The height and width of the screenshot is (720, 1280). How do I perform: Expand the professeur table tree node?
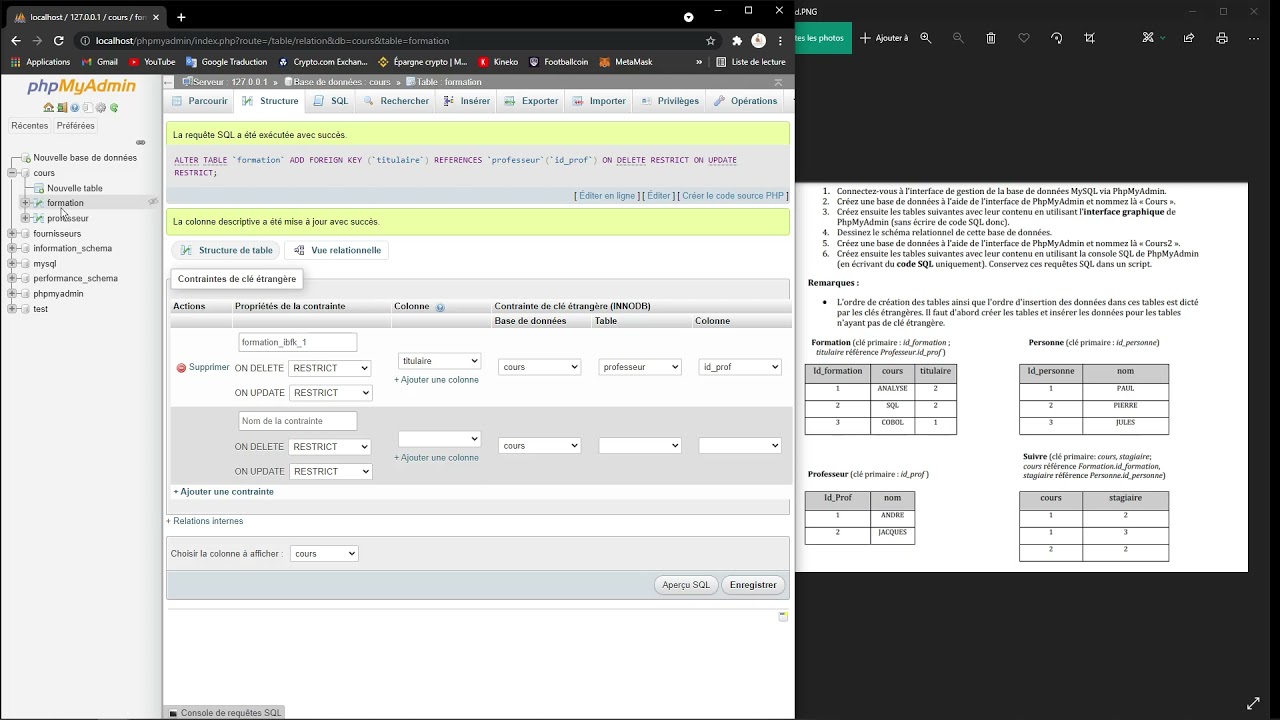click(x=25, y=218)
